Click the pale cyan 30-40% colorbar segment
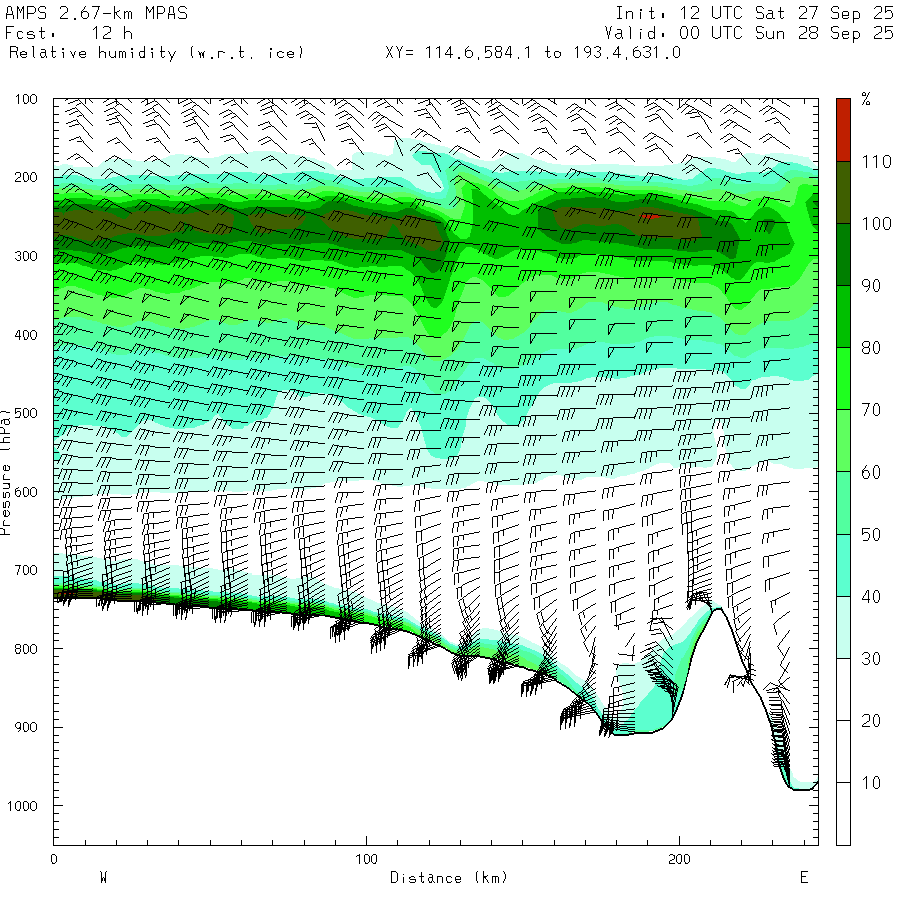Viewport: 900px width, 900px height. (x=843, y=627)
